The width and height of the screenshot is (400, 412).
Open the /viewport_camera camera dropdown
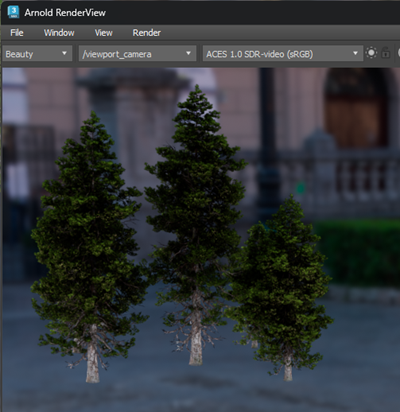click(x=137, y=54)
